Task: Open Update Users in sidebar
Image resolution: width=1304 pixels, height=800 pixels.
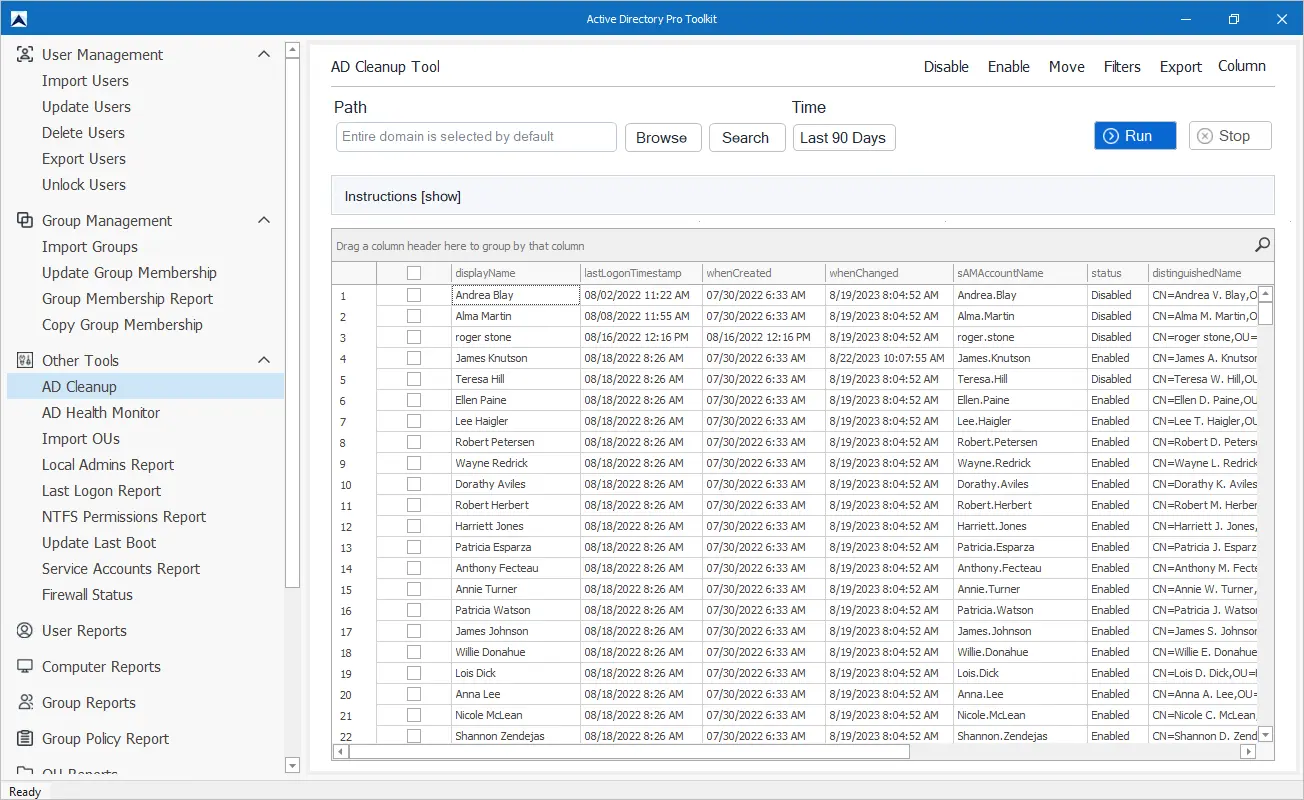Action: point(86,107)
